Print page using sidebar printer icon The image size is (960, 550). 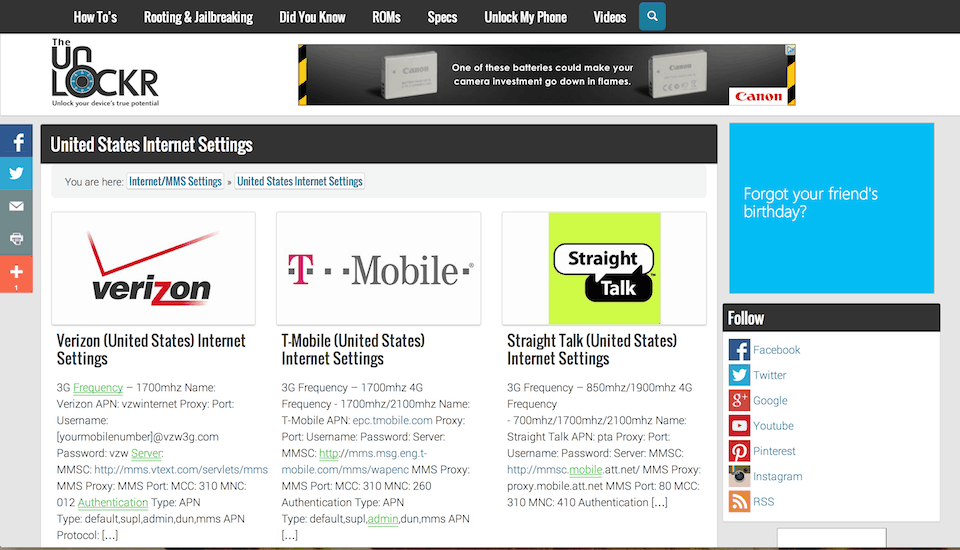point(17,239)
